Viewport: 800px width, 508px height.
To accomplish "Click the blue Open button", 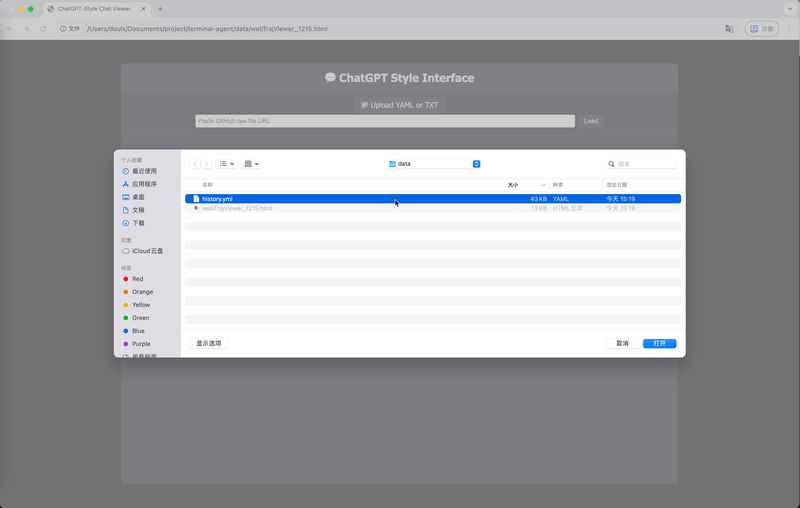I will (x=660, y=343).
